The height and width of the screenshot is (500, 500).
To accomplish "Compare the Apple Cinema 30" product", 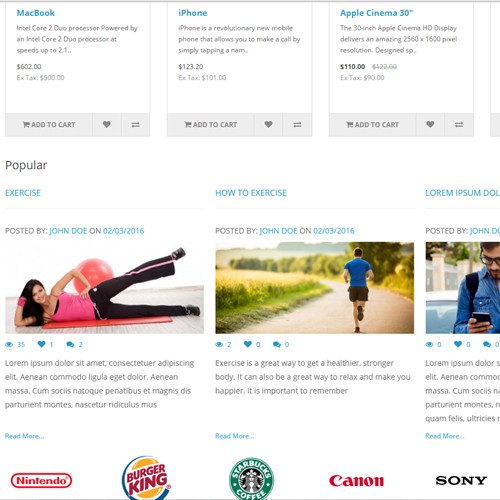I will (459, 125).
